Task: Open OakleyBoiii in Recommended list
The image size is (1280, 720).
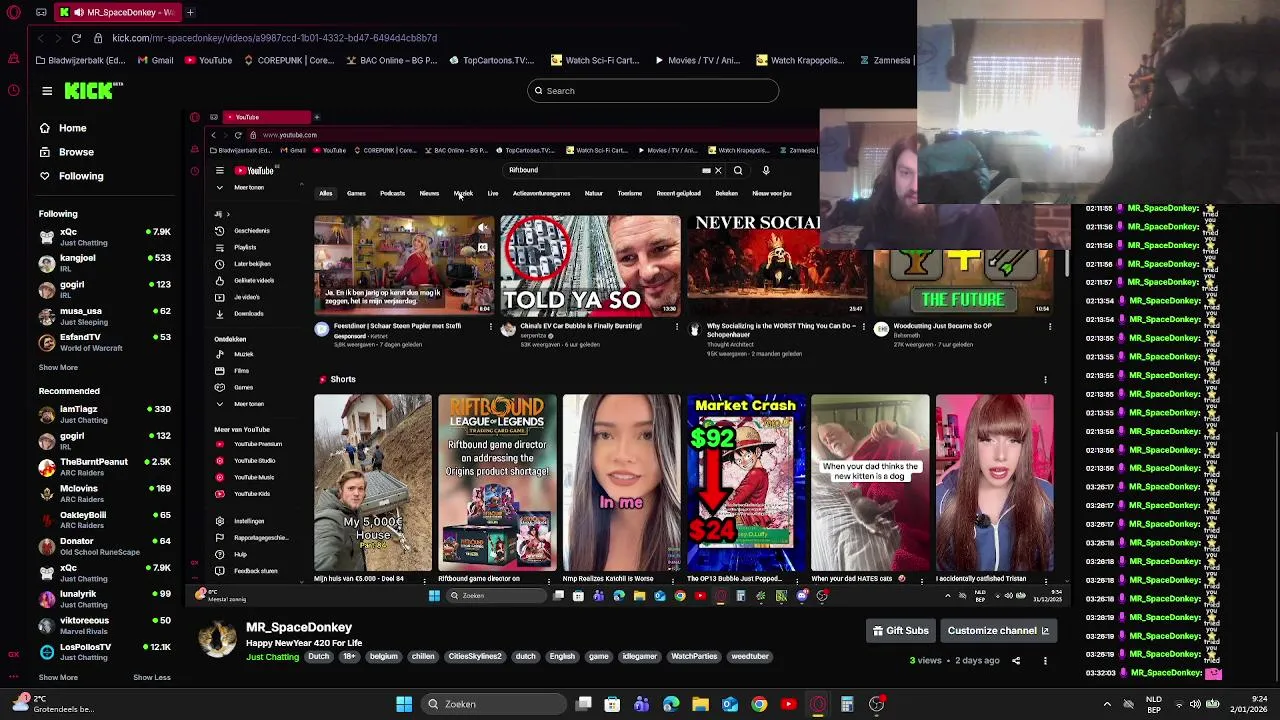Action: click(x=105, y=520)
